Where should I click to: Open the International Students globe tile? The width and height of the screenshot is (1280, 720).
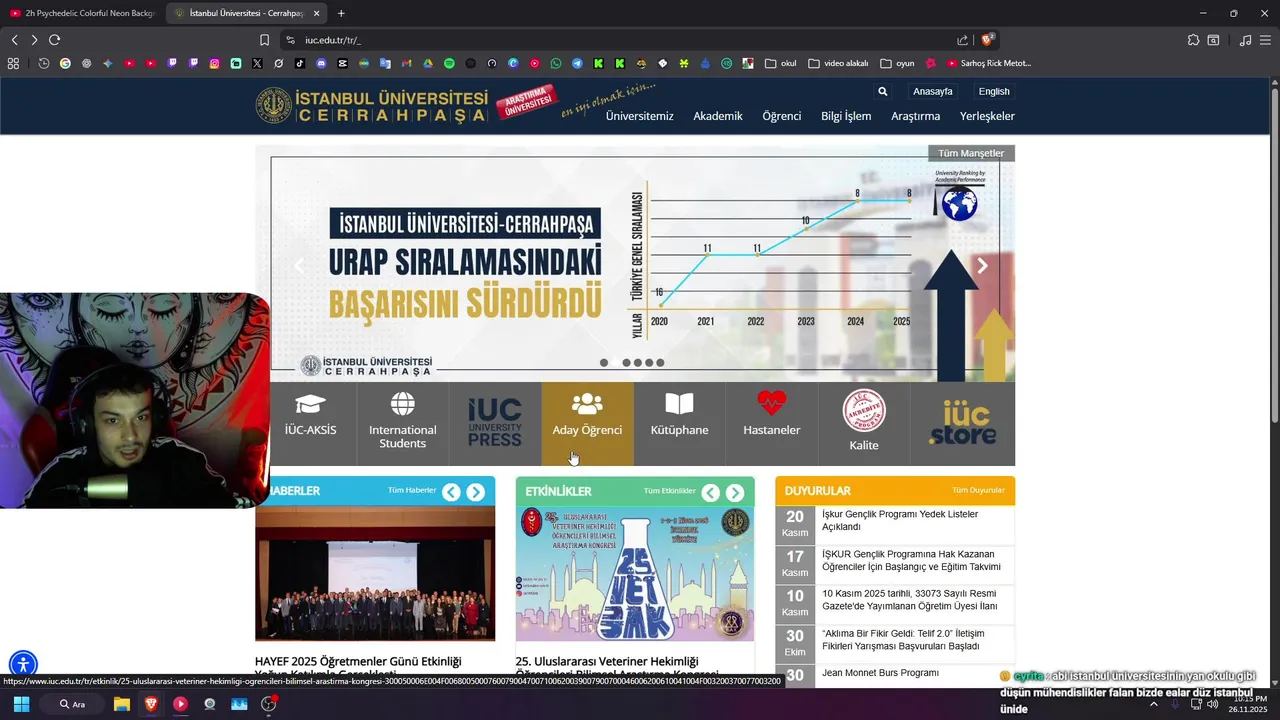pyautogui.click(x=403, y=424)
